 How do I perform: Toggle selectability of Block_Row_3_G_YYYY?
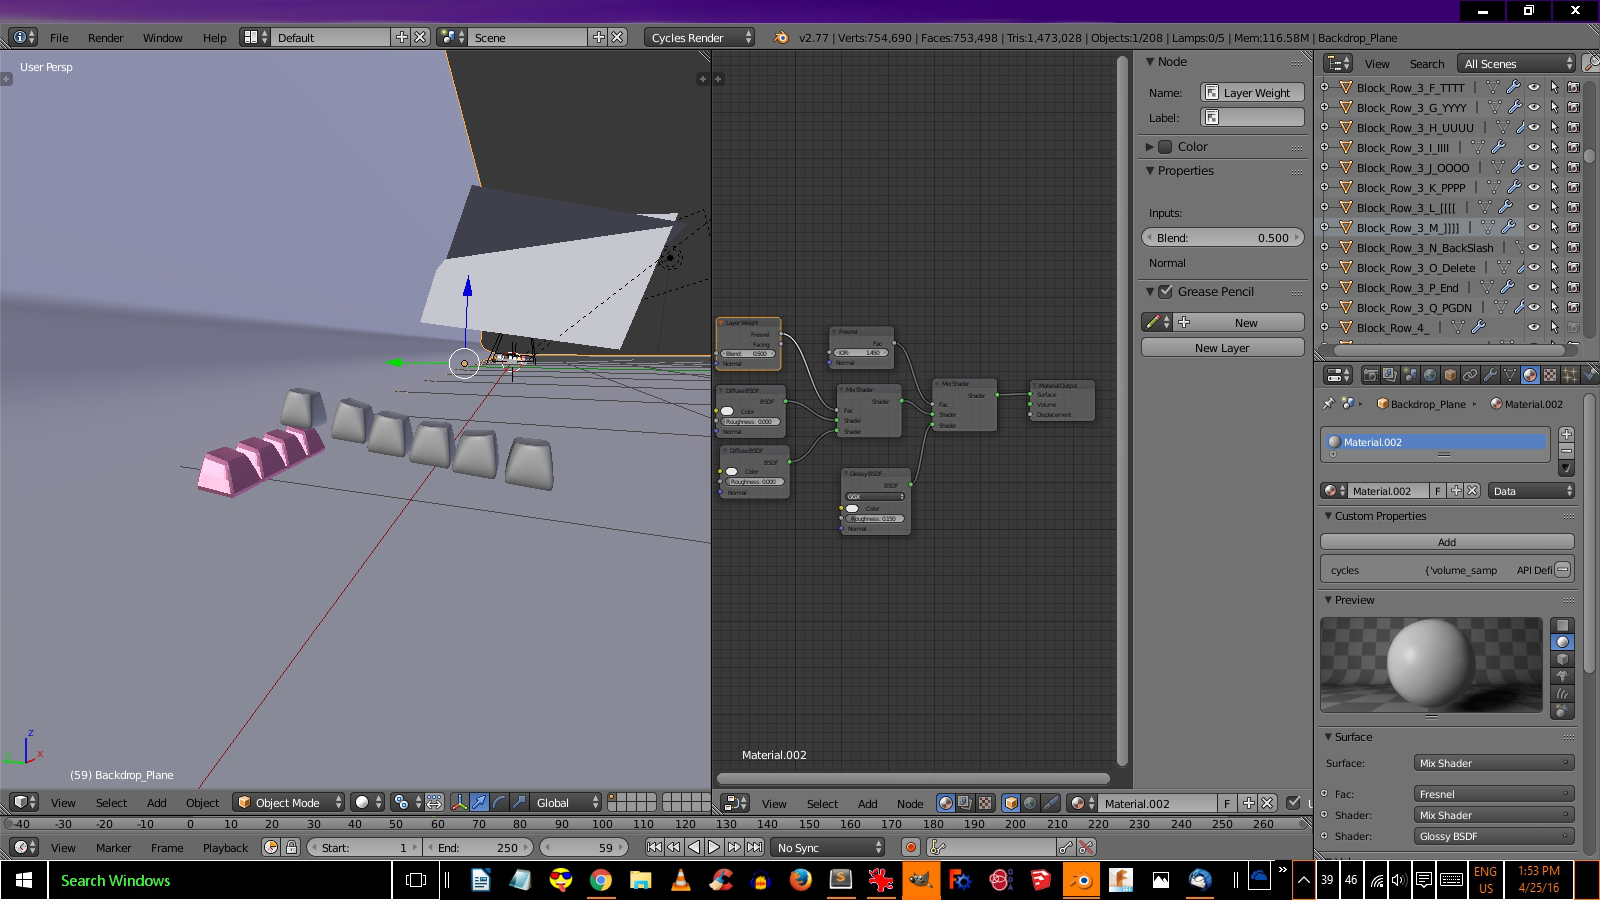click(1554, 107)
